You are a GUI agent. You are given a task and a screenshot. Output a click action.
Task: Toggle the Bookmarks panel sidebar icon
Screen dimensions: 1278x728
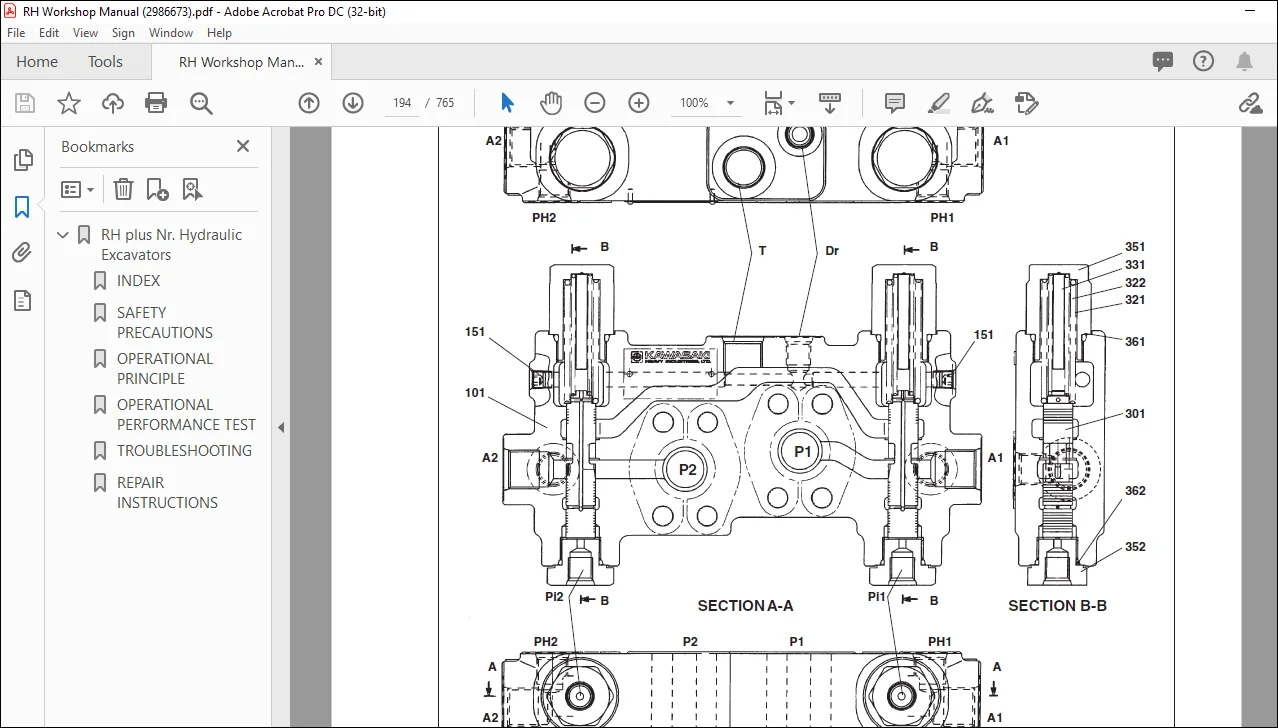click(22, 207)
